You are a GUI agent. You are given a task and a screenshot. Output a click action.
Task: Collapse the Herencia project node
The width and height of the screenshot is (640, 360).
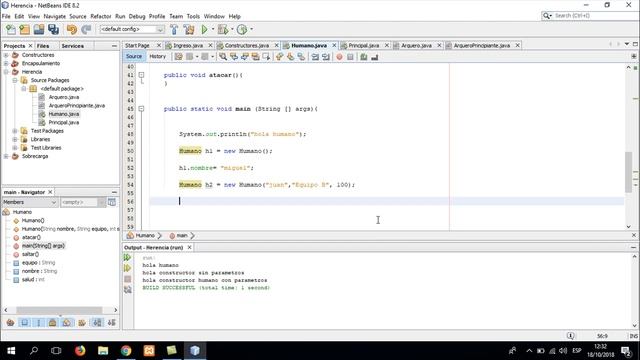[6, 72]
